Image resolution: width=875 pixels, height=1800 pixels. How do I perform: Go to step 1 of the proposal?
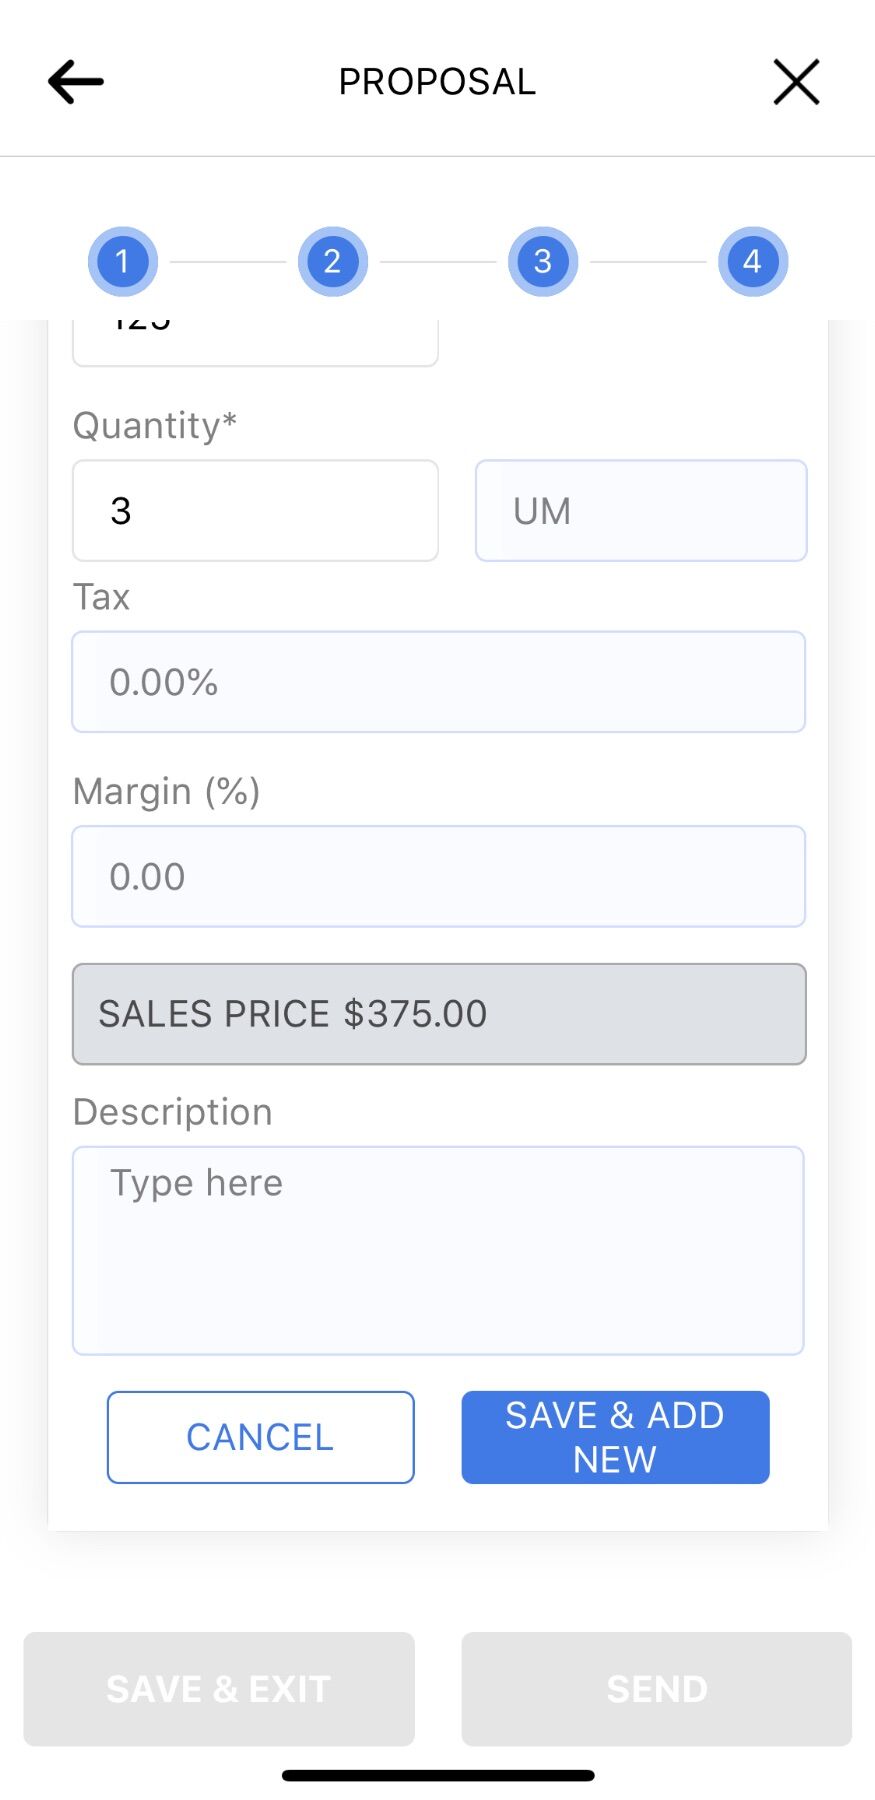point(123,262)
